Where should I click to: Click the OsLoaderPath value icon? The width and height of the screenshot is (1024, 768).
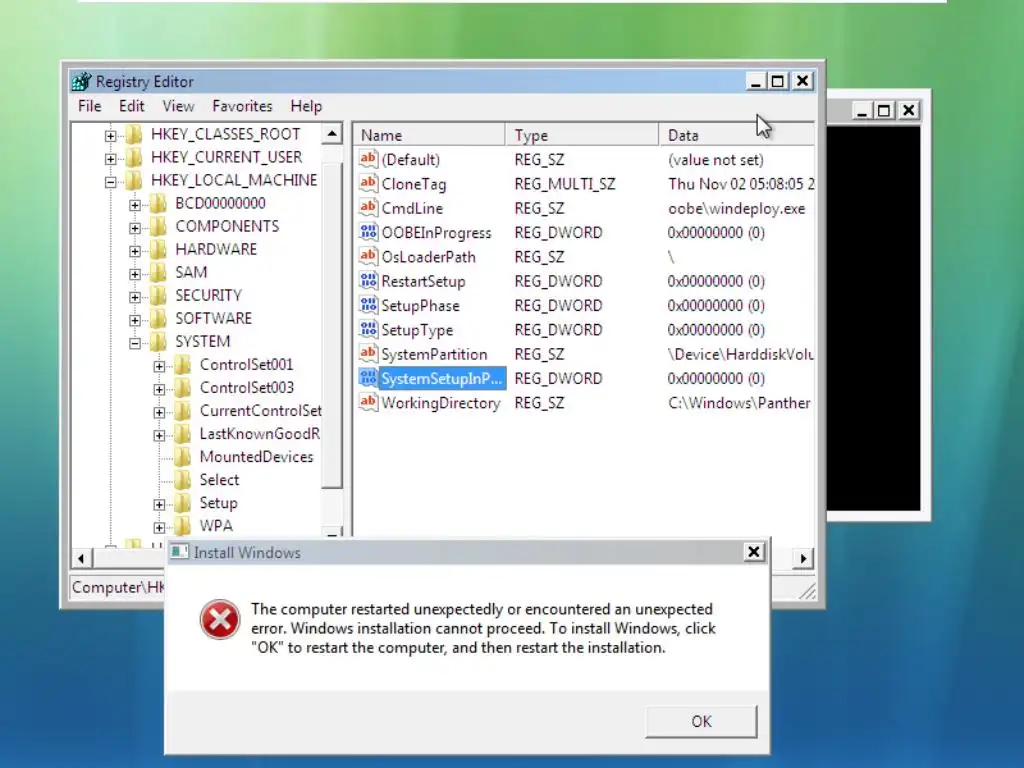pos(368,256)
